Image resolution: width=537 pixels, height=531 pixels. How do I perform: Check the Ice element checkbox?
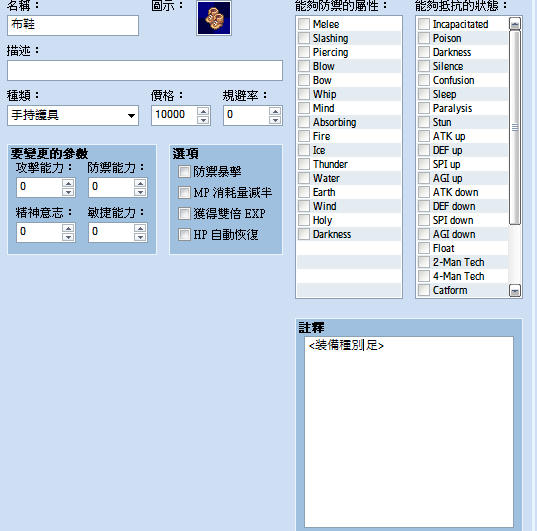click(x=304, y=150)
